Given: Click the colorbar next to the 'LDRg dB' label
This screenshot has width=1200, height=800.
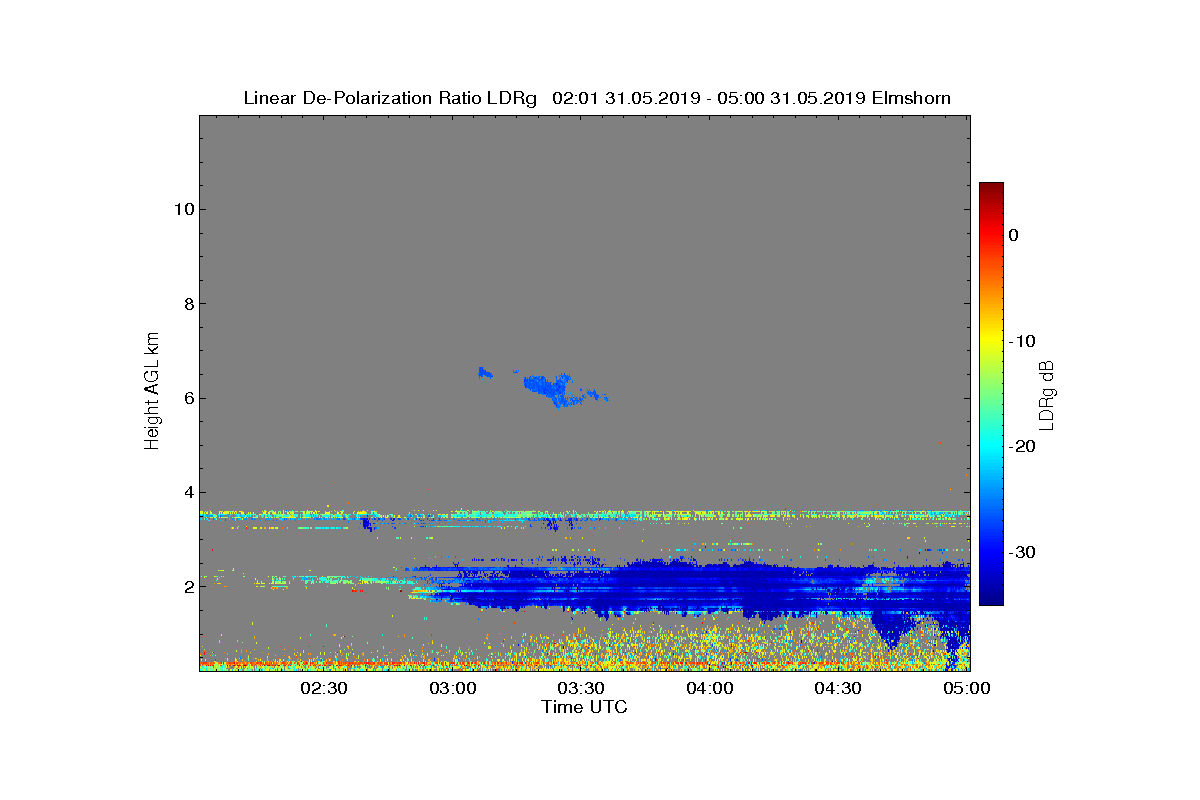Looking at the screenshot, I should pyautogui.click(x=991, y=394).
